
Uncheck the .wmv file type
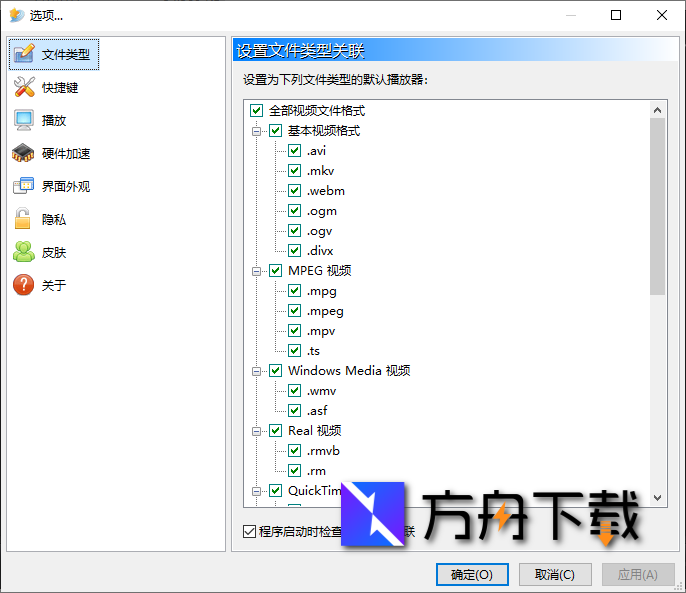pos(294,390)
